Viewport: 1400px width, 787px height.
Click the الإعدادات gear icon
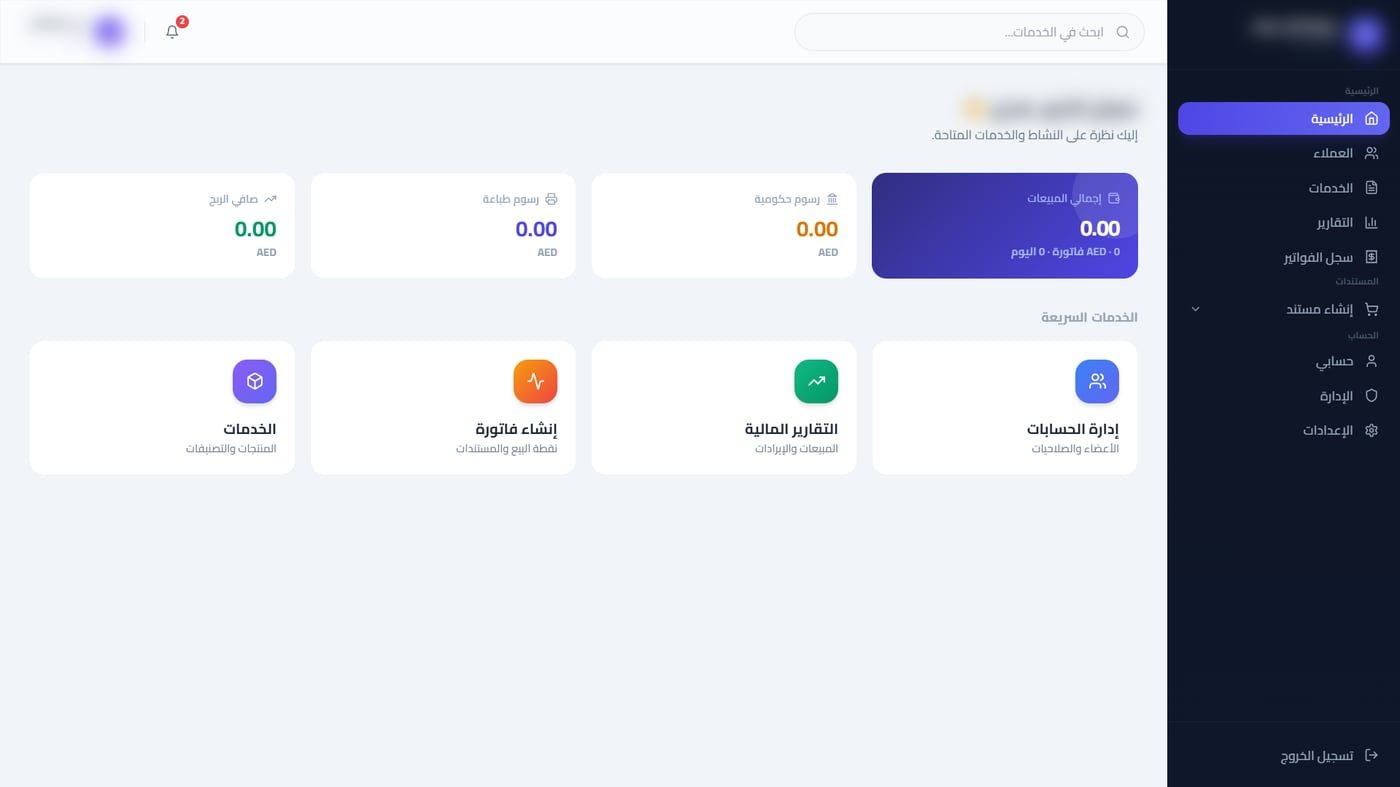coord(1371,430)
